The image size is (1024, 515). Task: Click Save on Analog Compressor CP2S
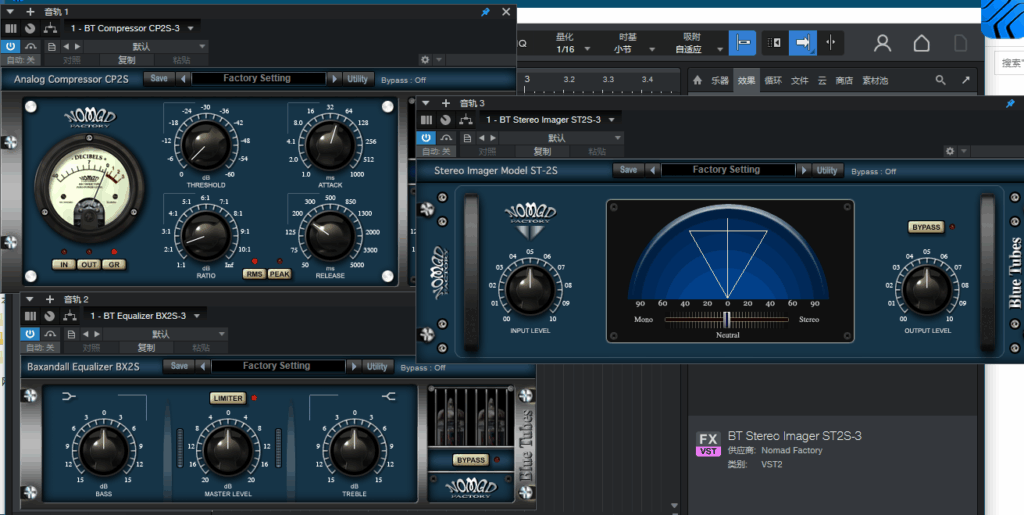pos(159,78)
